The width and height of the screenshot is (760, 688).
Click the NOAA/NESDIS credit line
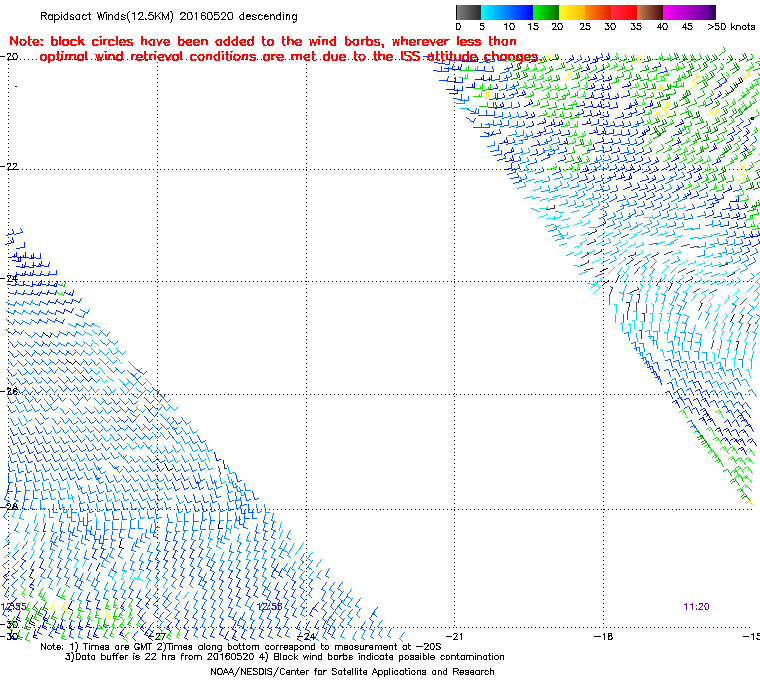click(x=352, y=672)
